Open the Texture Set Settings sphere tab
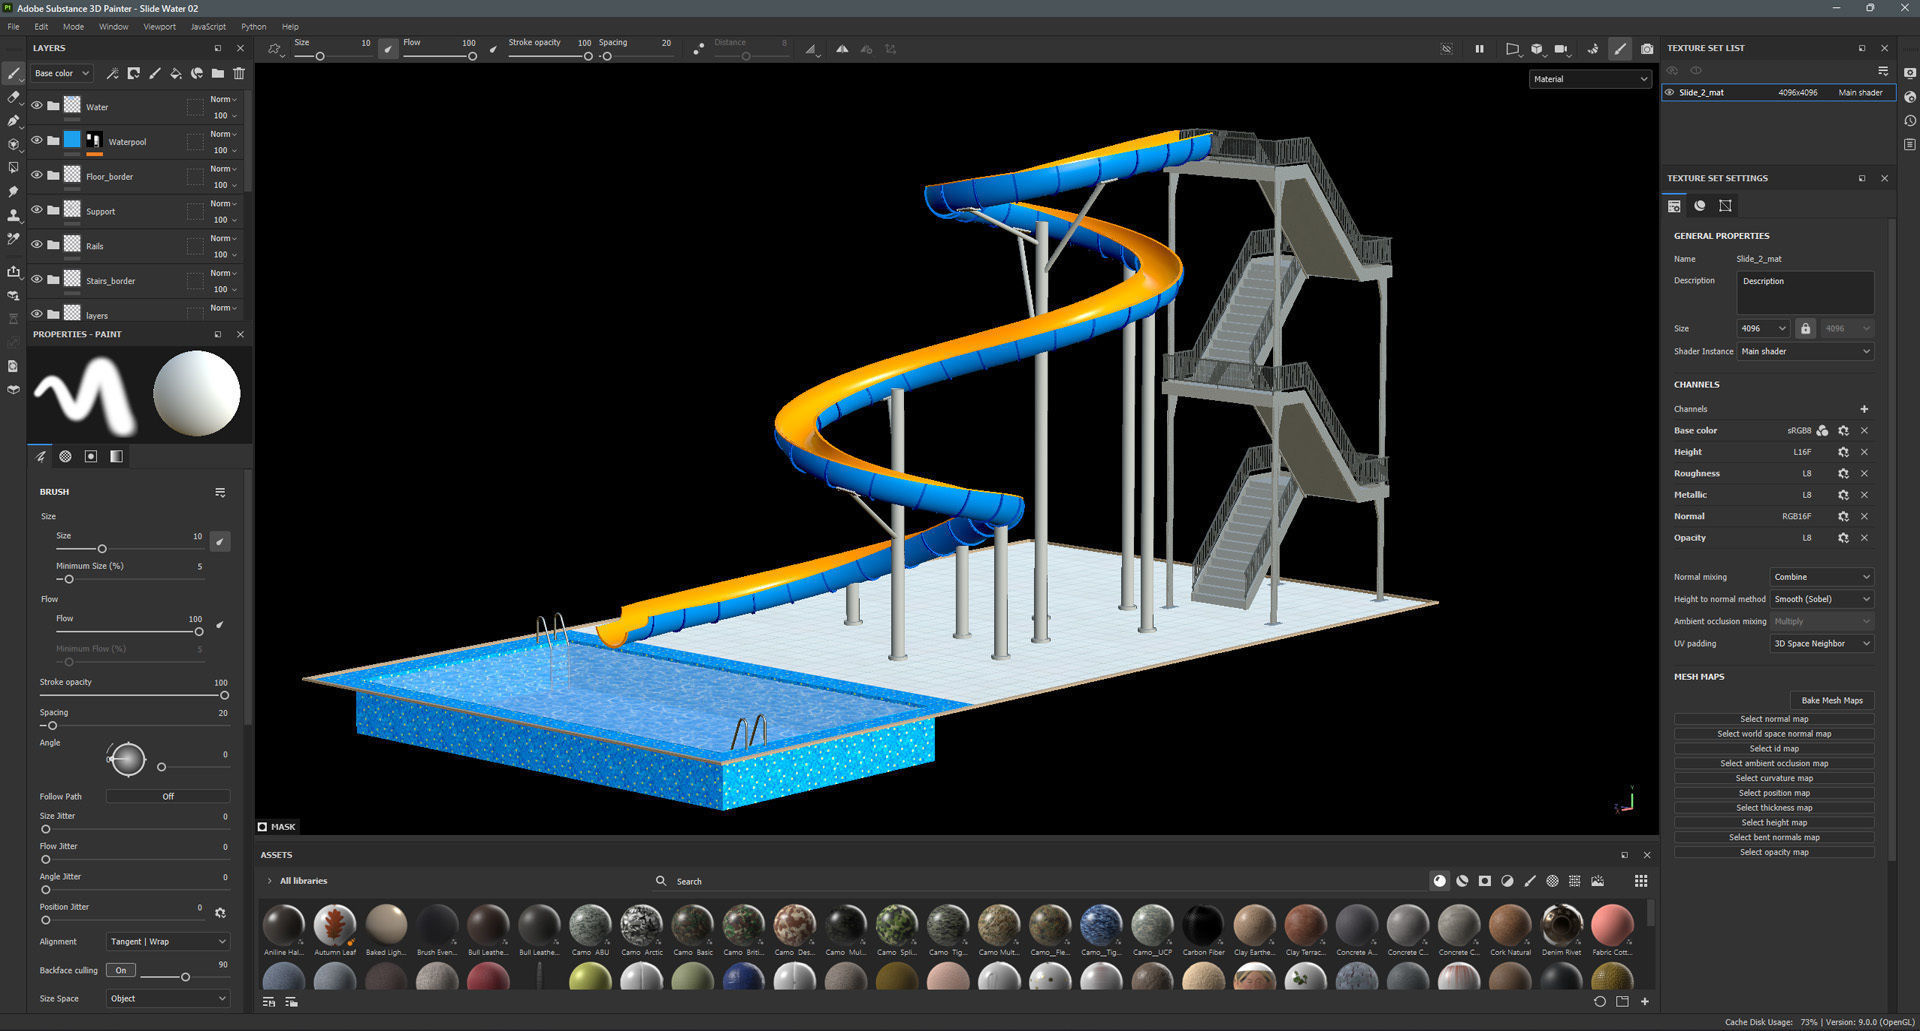 (x=1700, y=206)
